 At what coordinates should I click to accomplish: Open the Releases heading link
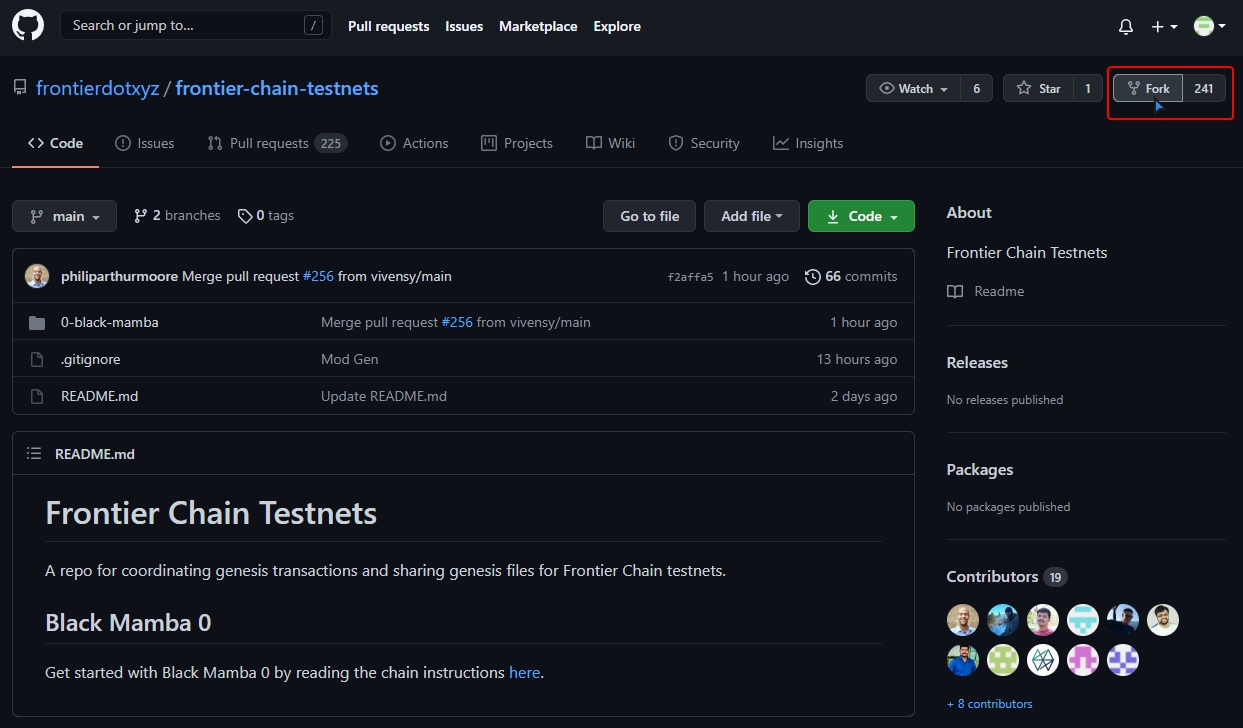(977, 362)
